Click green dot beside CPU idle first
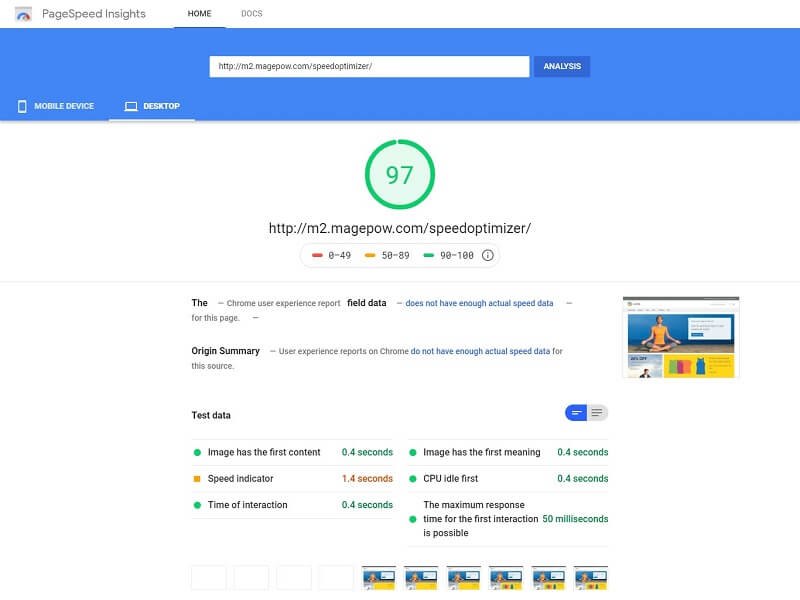This screenshot has height=600, width=800. pos(413,479)
